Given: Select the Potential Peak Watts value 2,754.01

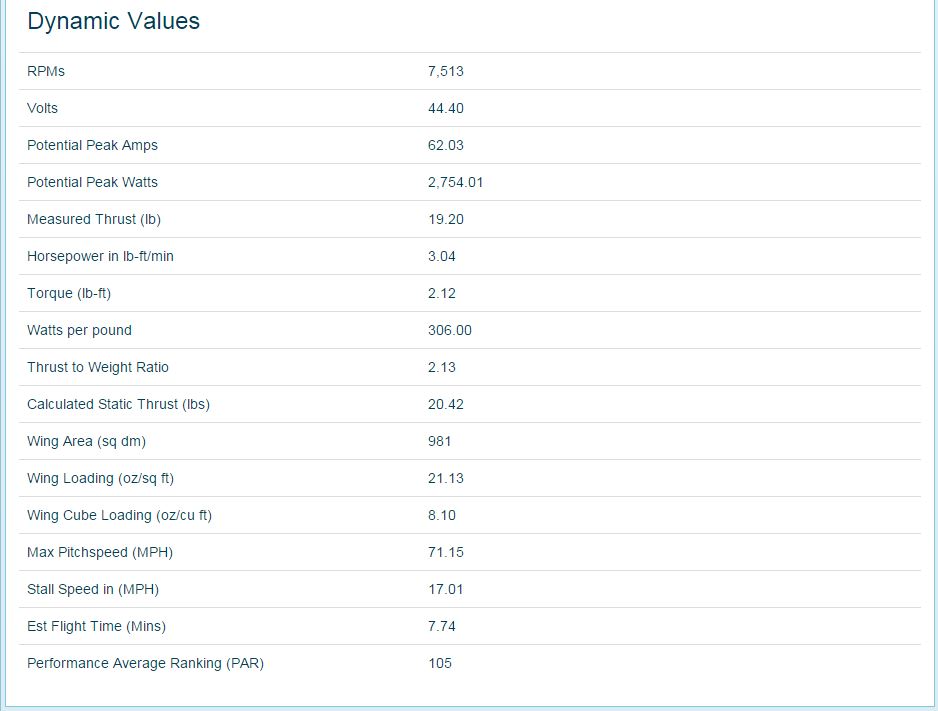Looking at the screenshot, I should [x=455, y=182].
